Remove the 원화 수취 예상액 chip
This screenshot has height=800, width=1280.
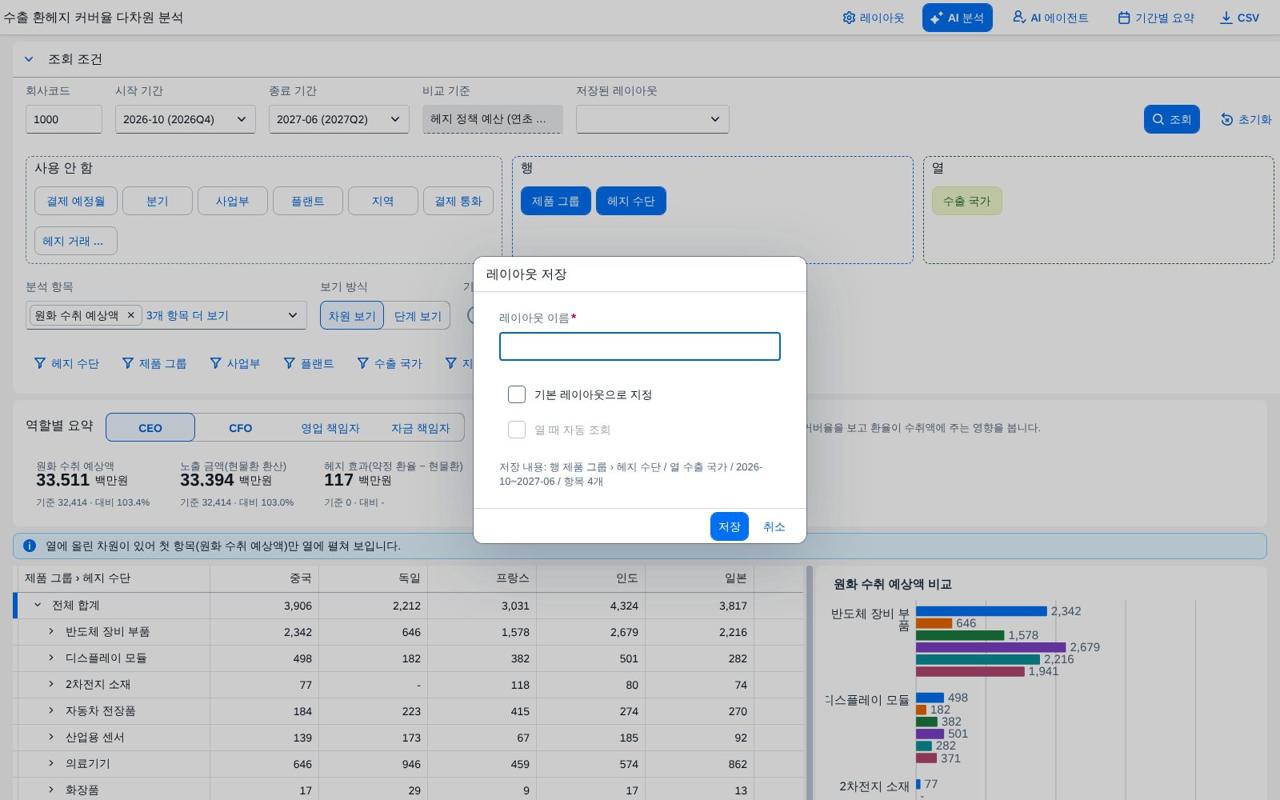tap(130, 315)
